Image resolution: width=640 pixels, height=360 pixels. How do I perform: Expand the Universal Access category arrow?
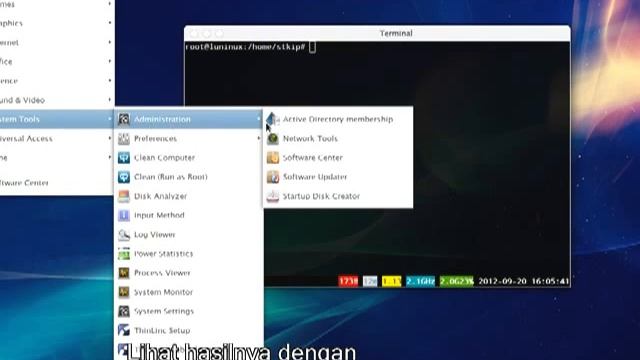[x=109, y=138]
